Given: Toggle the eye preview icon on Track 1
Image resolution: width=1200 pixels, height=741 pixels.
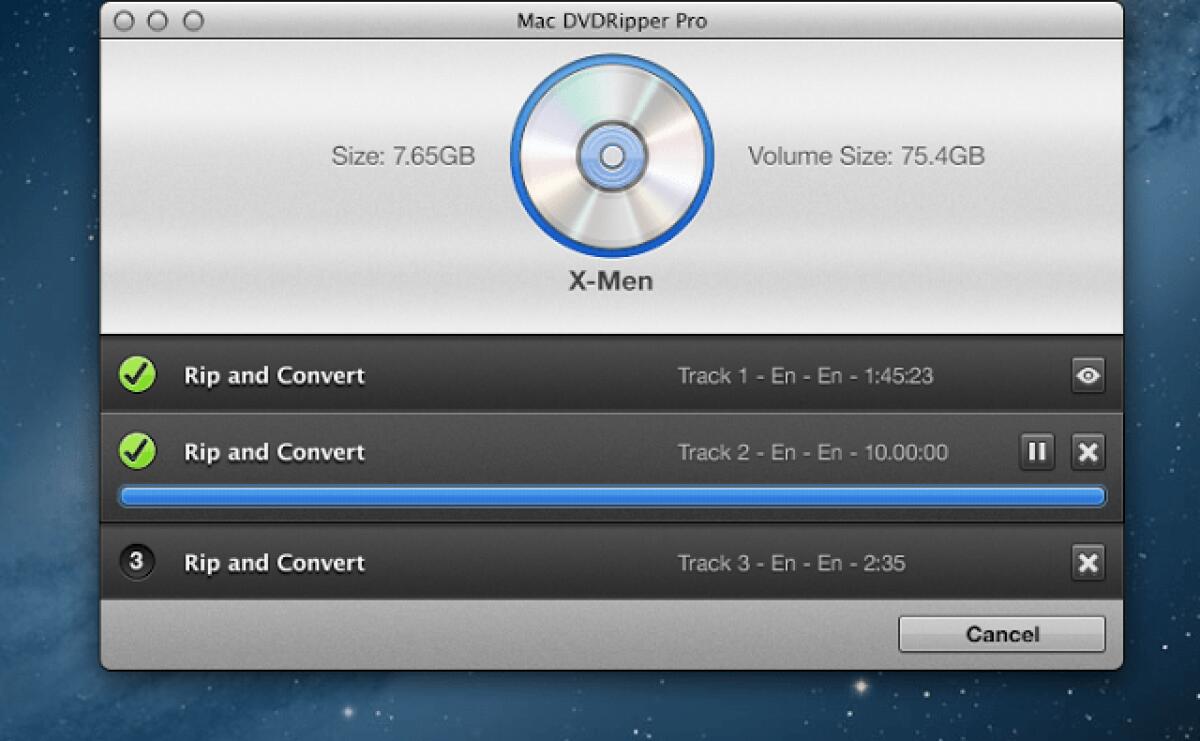Looking at the screenshot, I should coord(1088,375).
